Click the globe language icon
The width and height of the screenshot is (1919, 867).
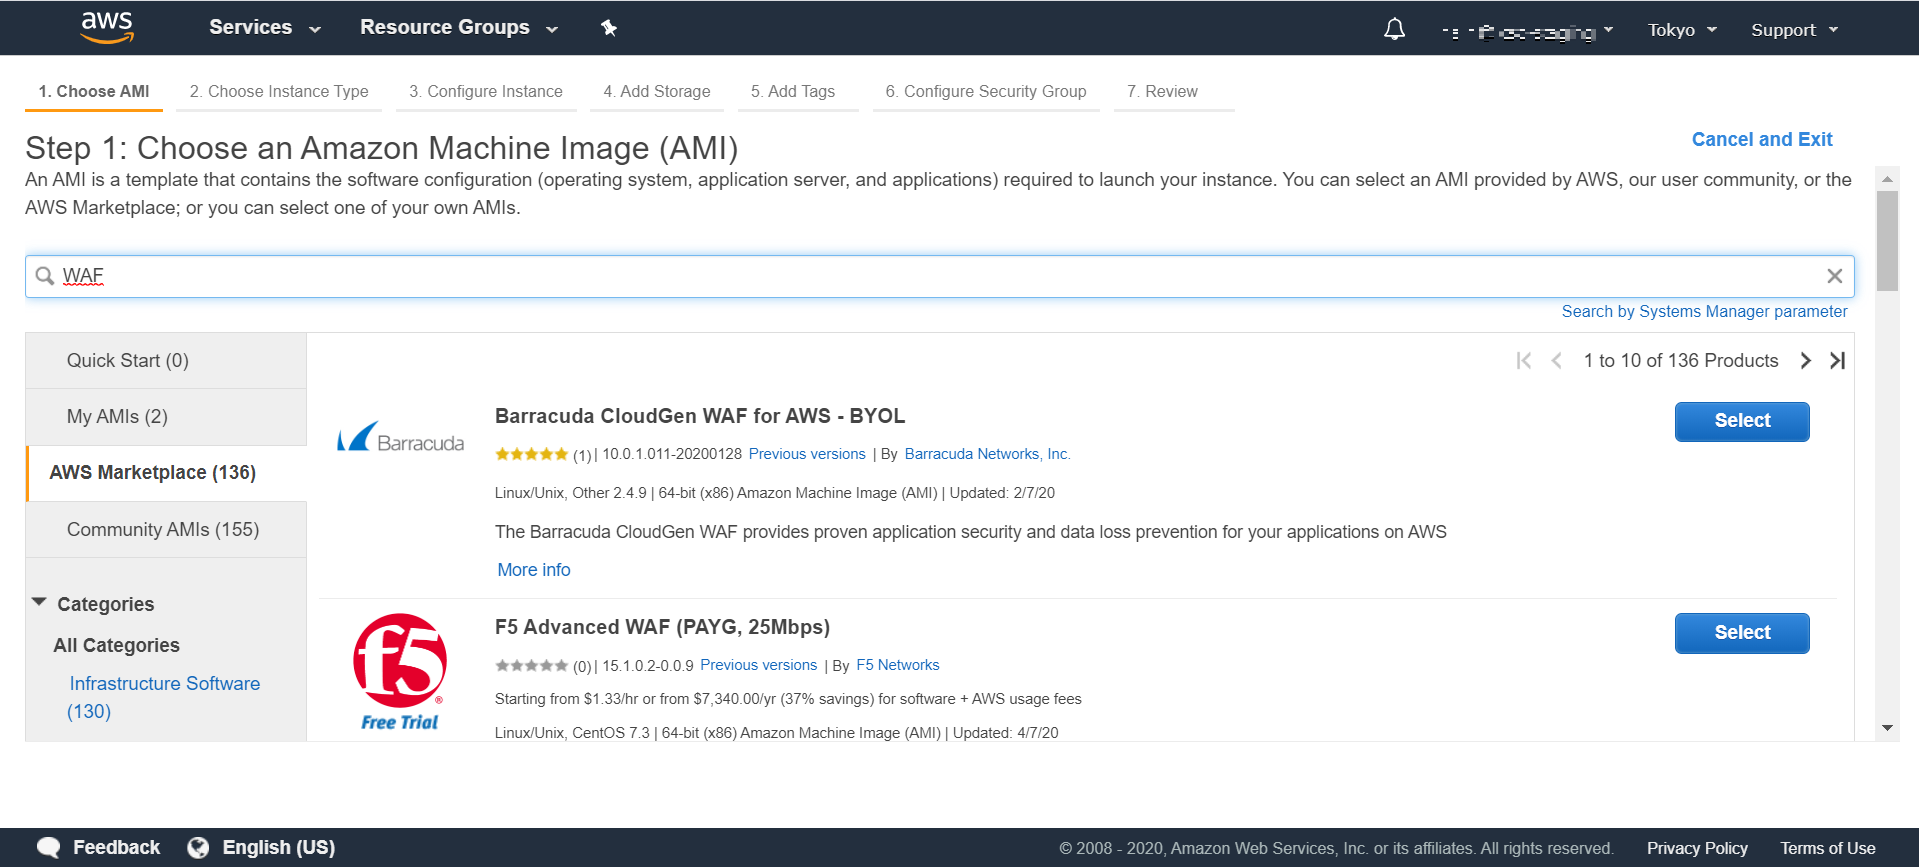(x=198, y=848)
